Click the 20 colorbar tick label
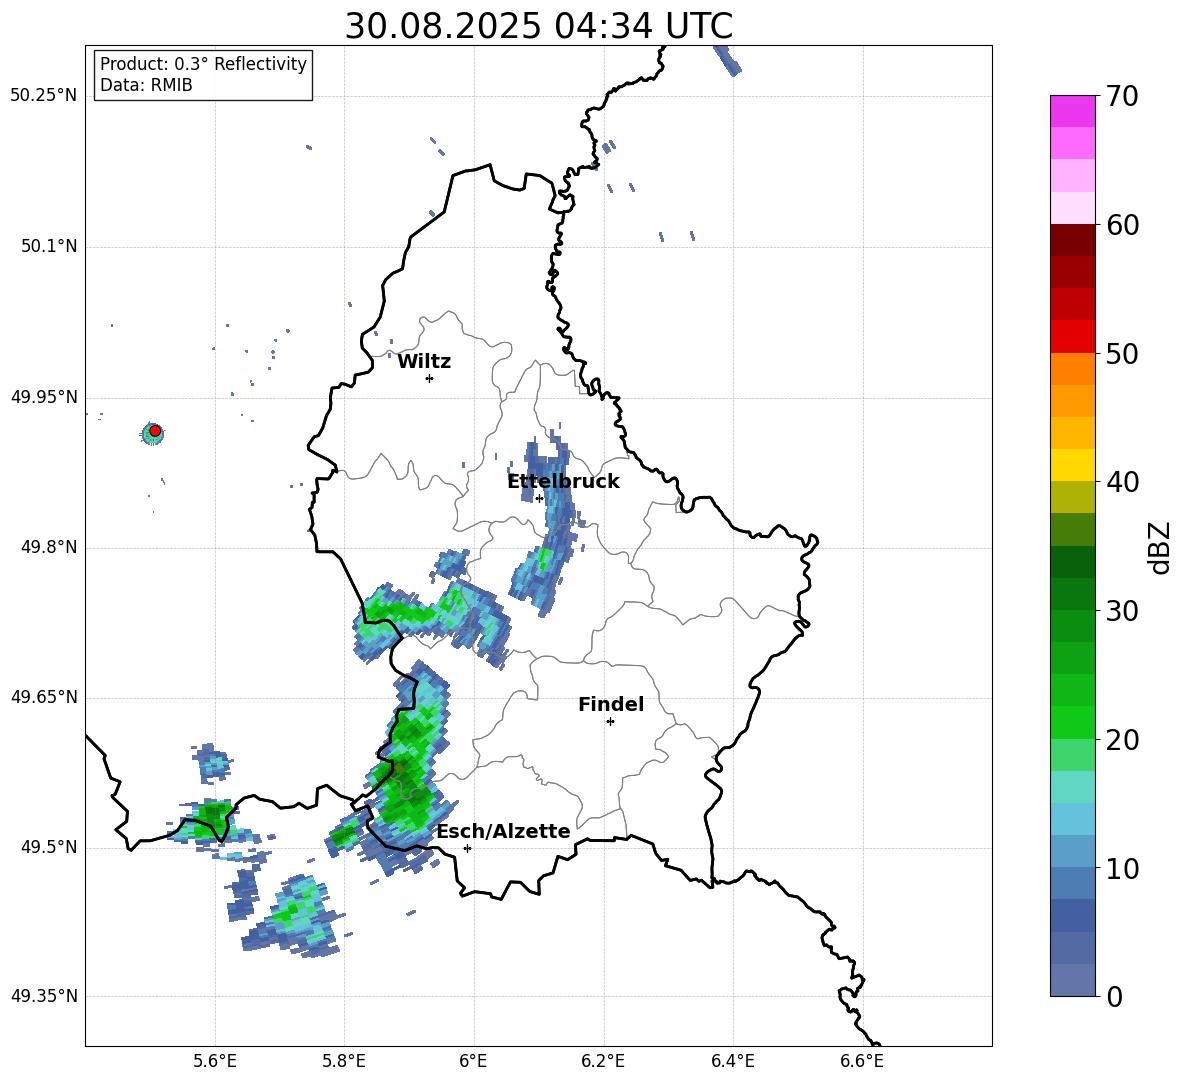The height and width of the screenshot is (1081, 1184). [x=1122, y=740]
